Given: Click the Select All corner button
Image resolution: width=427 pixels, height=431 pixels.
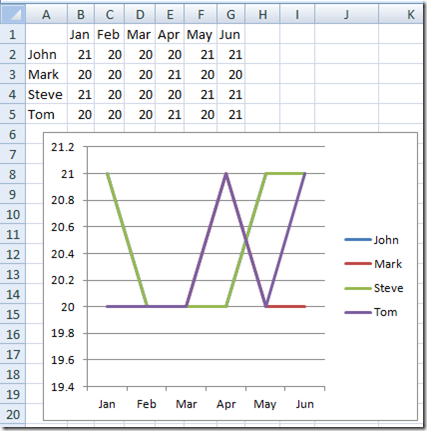Looking at the screenshot, I should (x=13, y=14).
